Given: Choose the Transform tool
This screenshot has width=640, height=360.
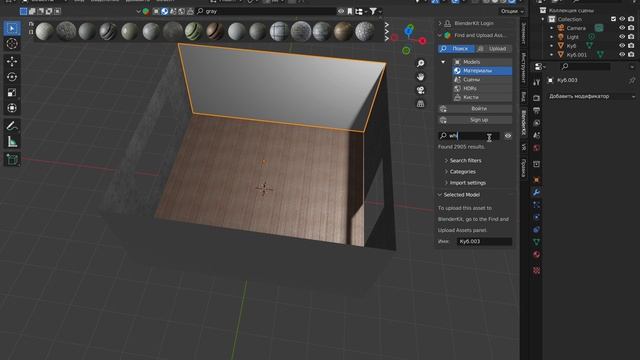Looking at the screenshot, I should [x=12, y=108].
